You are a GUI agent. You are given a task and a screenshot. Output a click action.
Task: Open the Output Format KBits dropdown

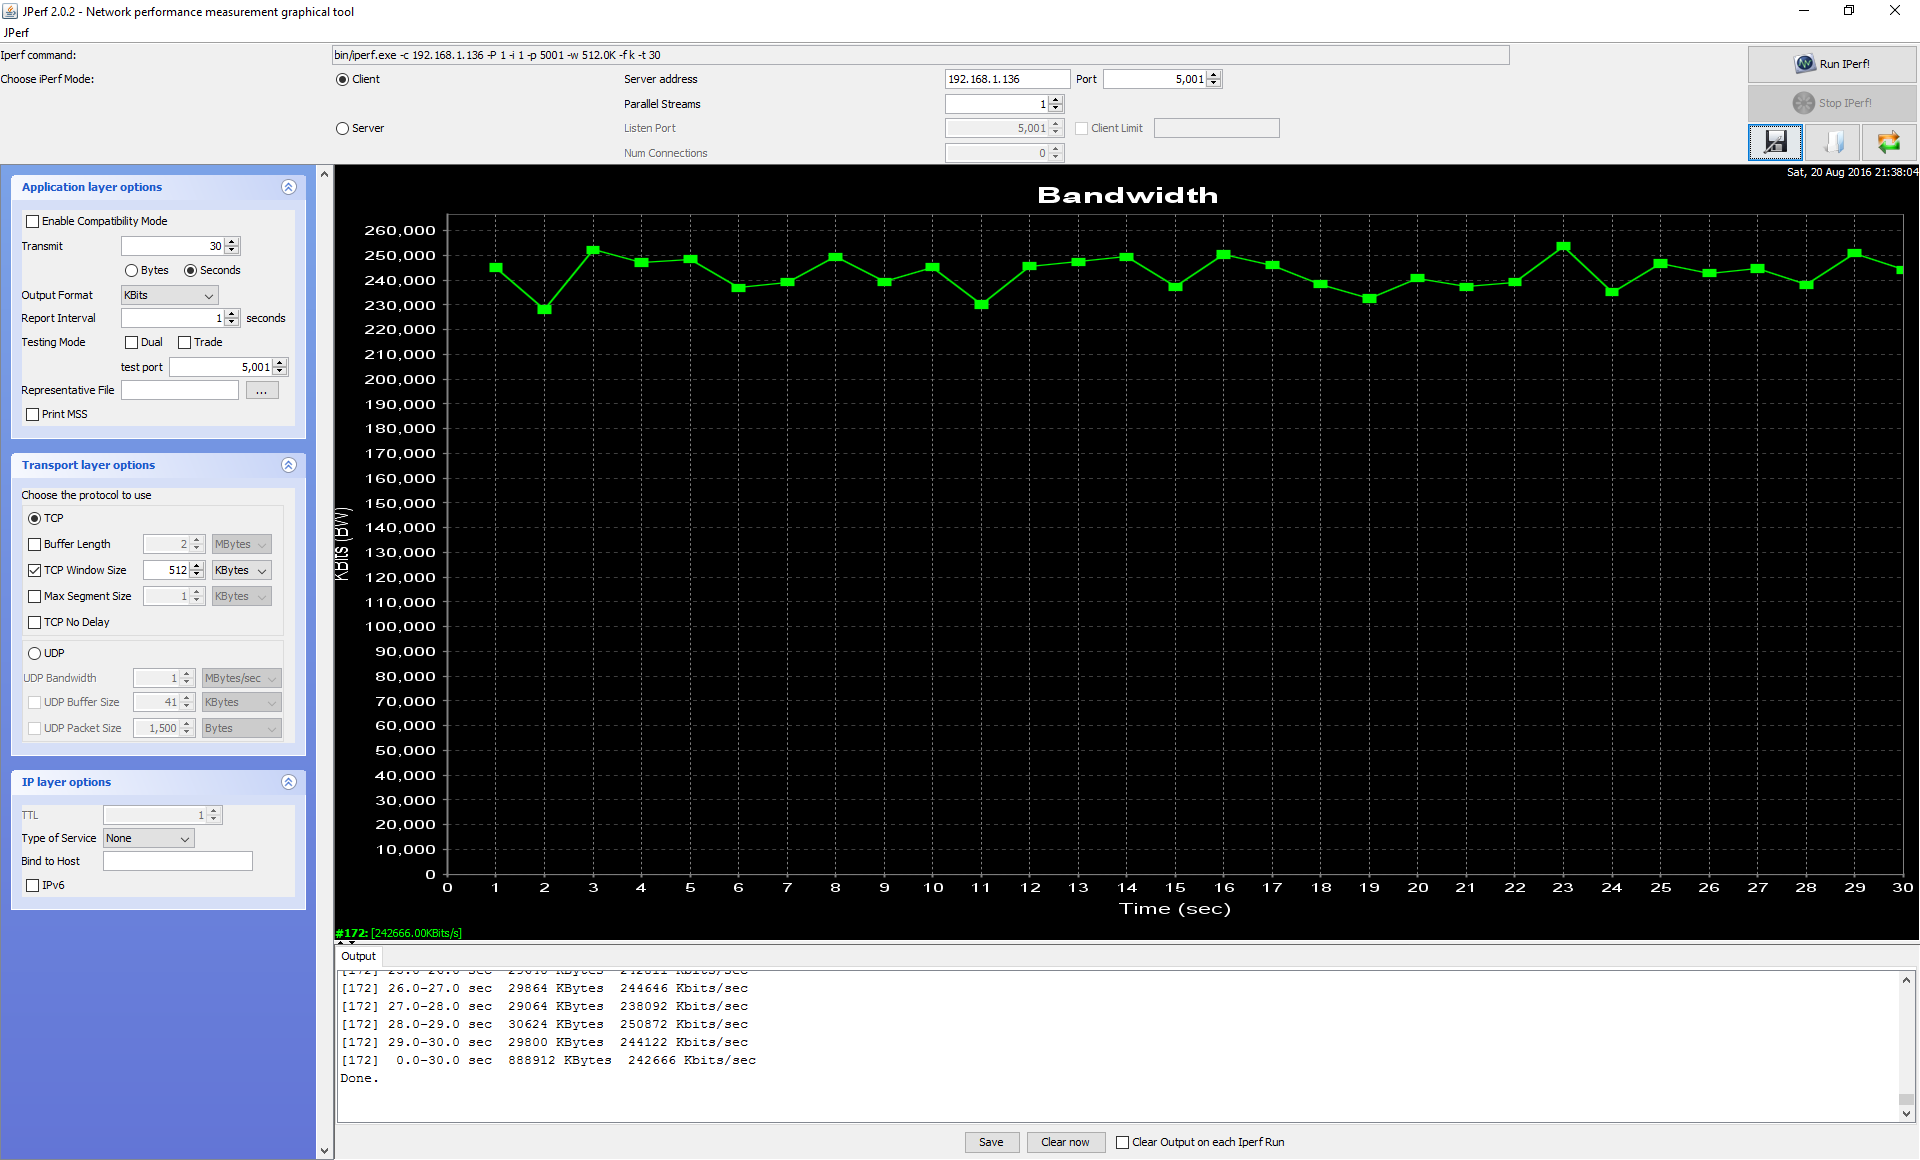(x=169, y=296)
